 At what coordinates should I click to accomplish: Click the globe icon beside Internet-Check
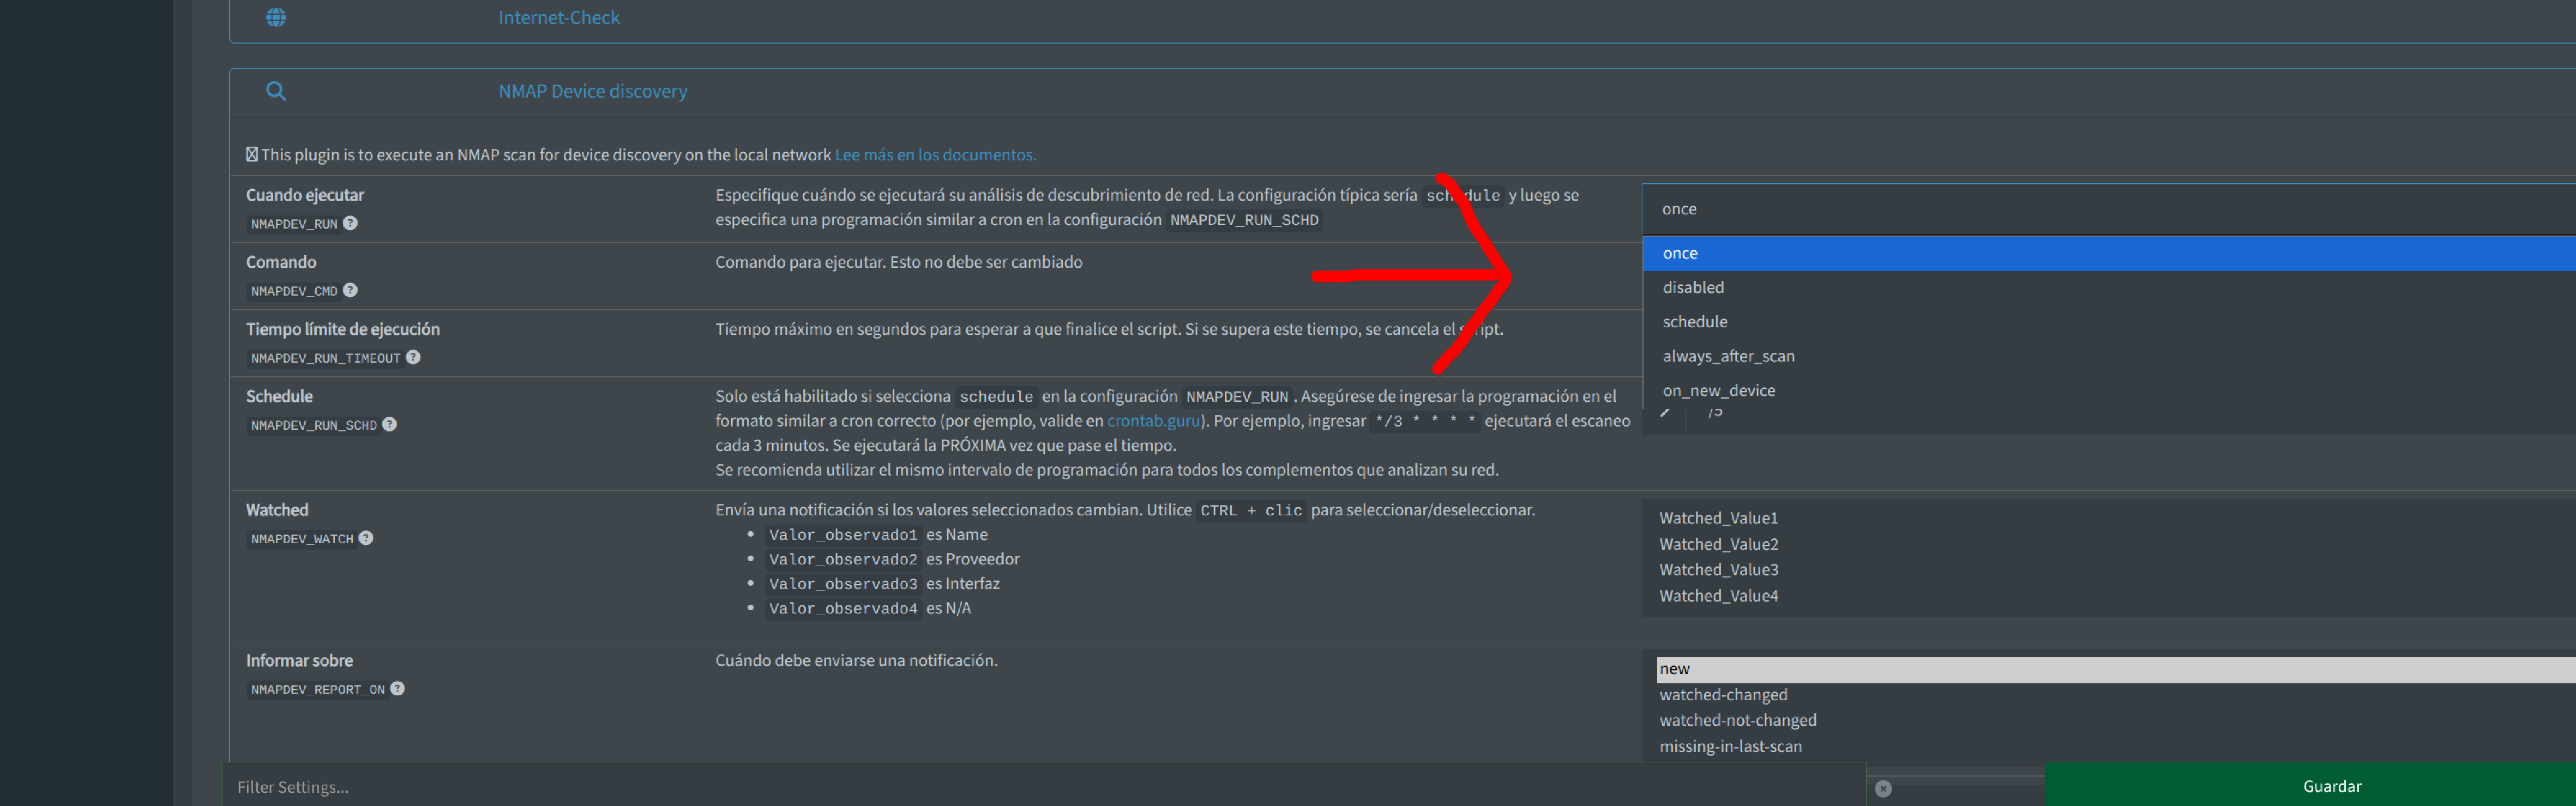276,17
